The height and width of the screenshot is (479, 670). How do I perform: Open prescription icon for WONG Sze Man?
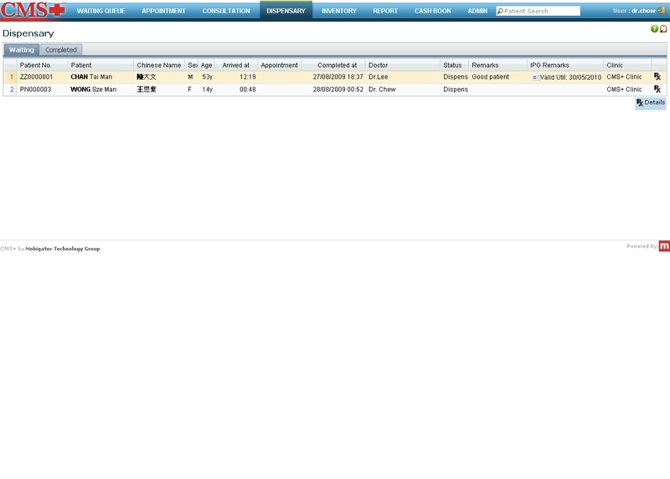(657, 90)
